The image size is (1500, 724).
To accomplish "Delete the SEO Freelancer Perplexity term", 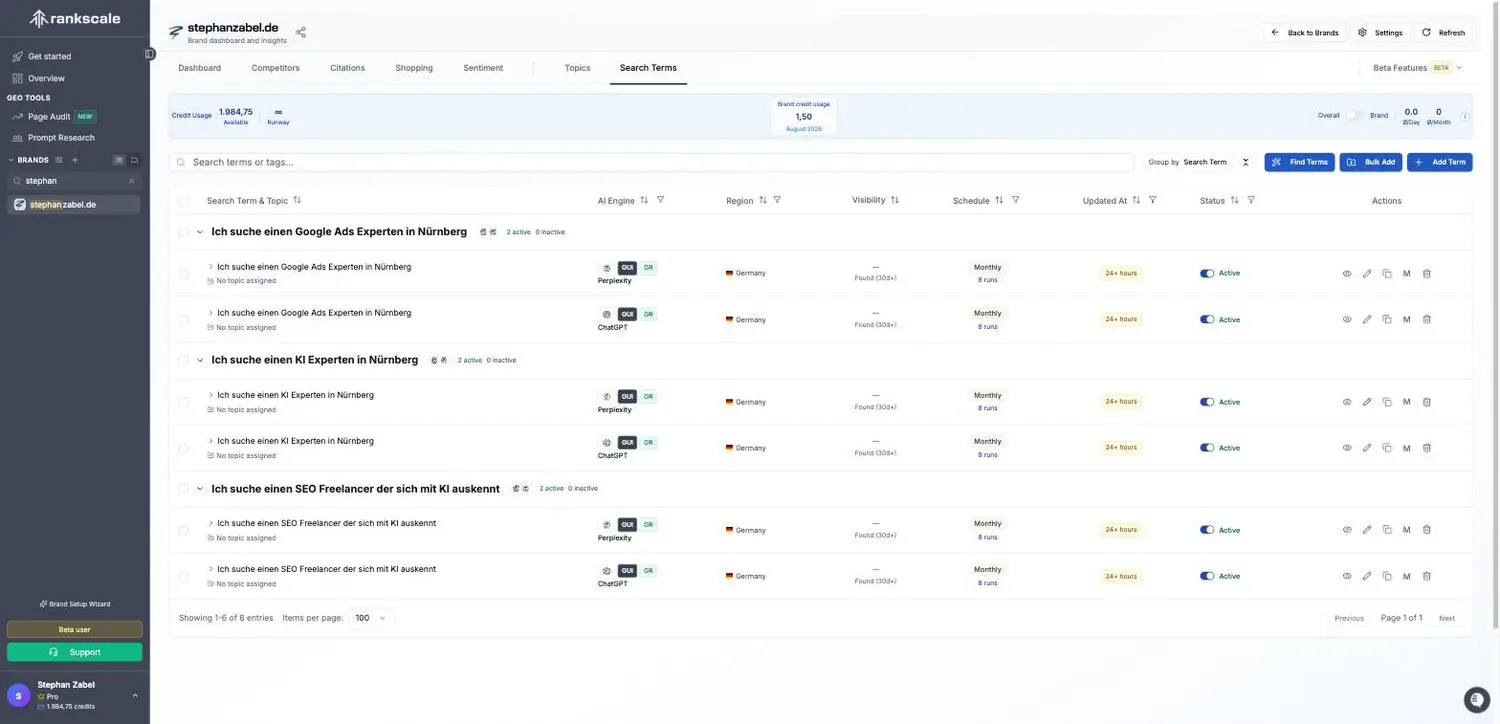I will click(1427, 530).
